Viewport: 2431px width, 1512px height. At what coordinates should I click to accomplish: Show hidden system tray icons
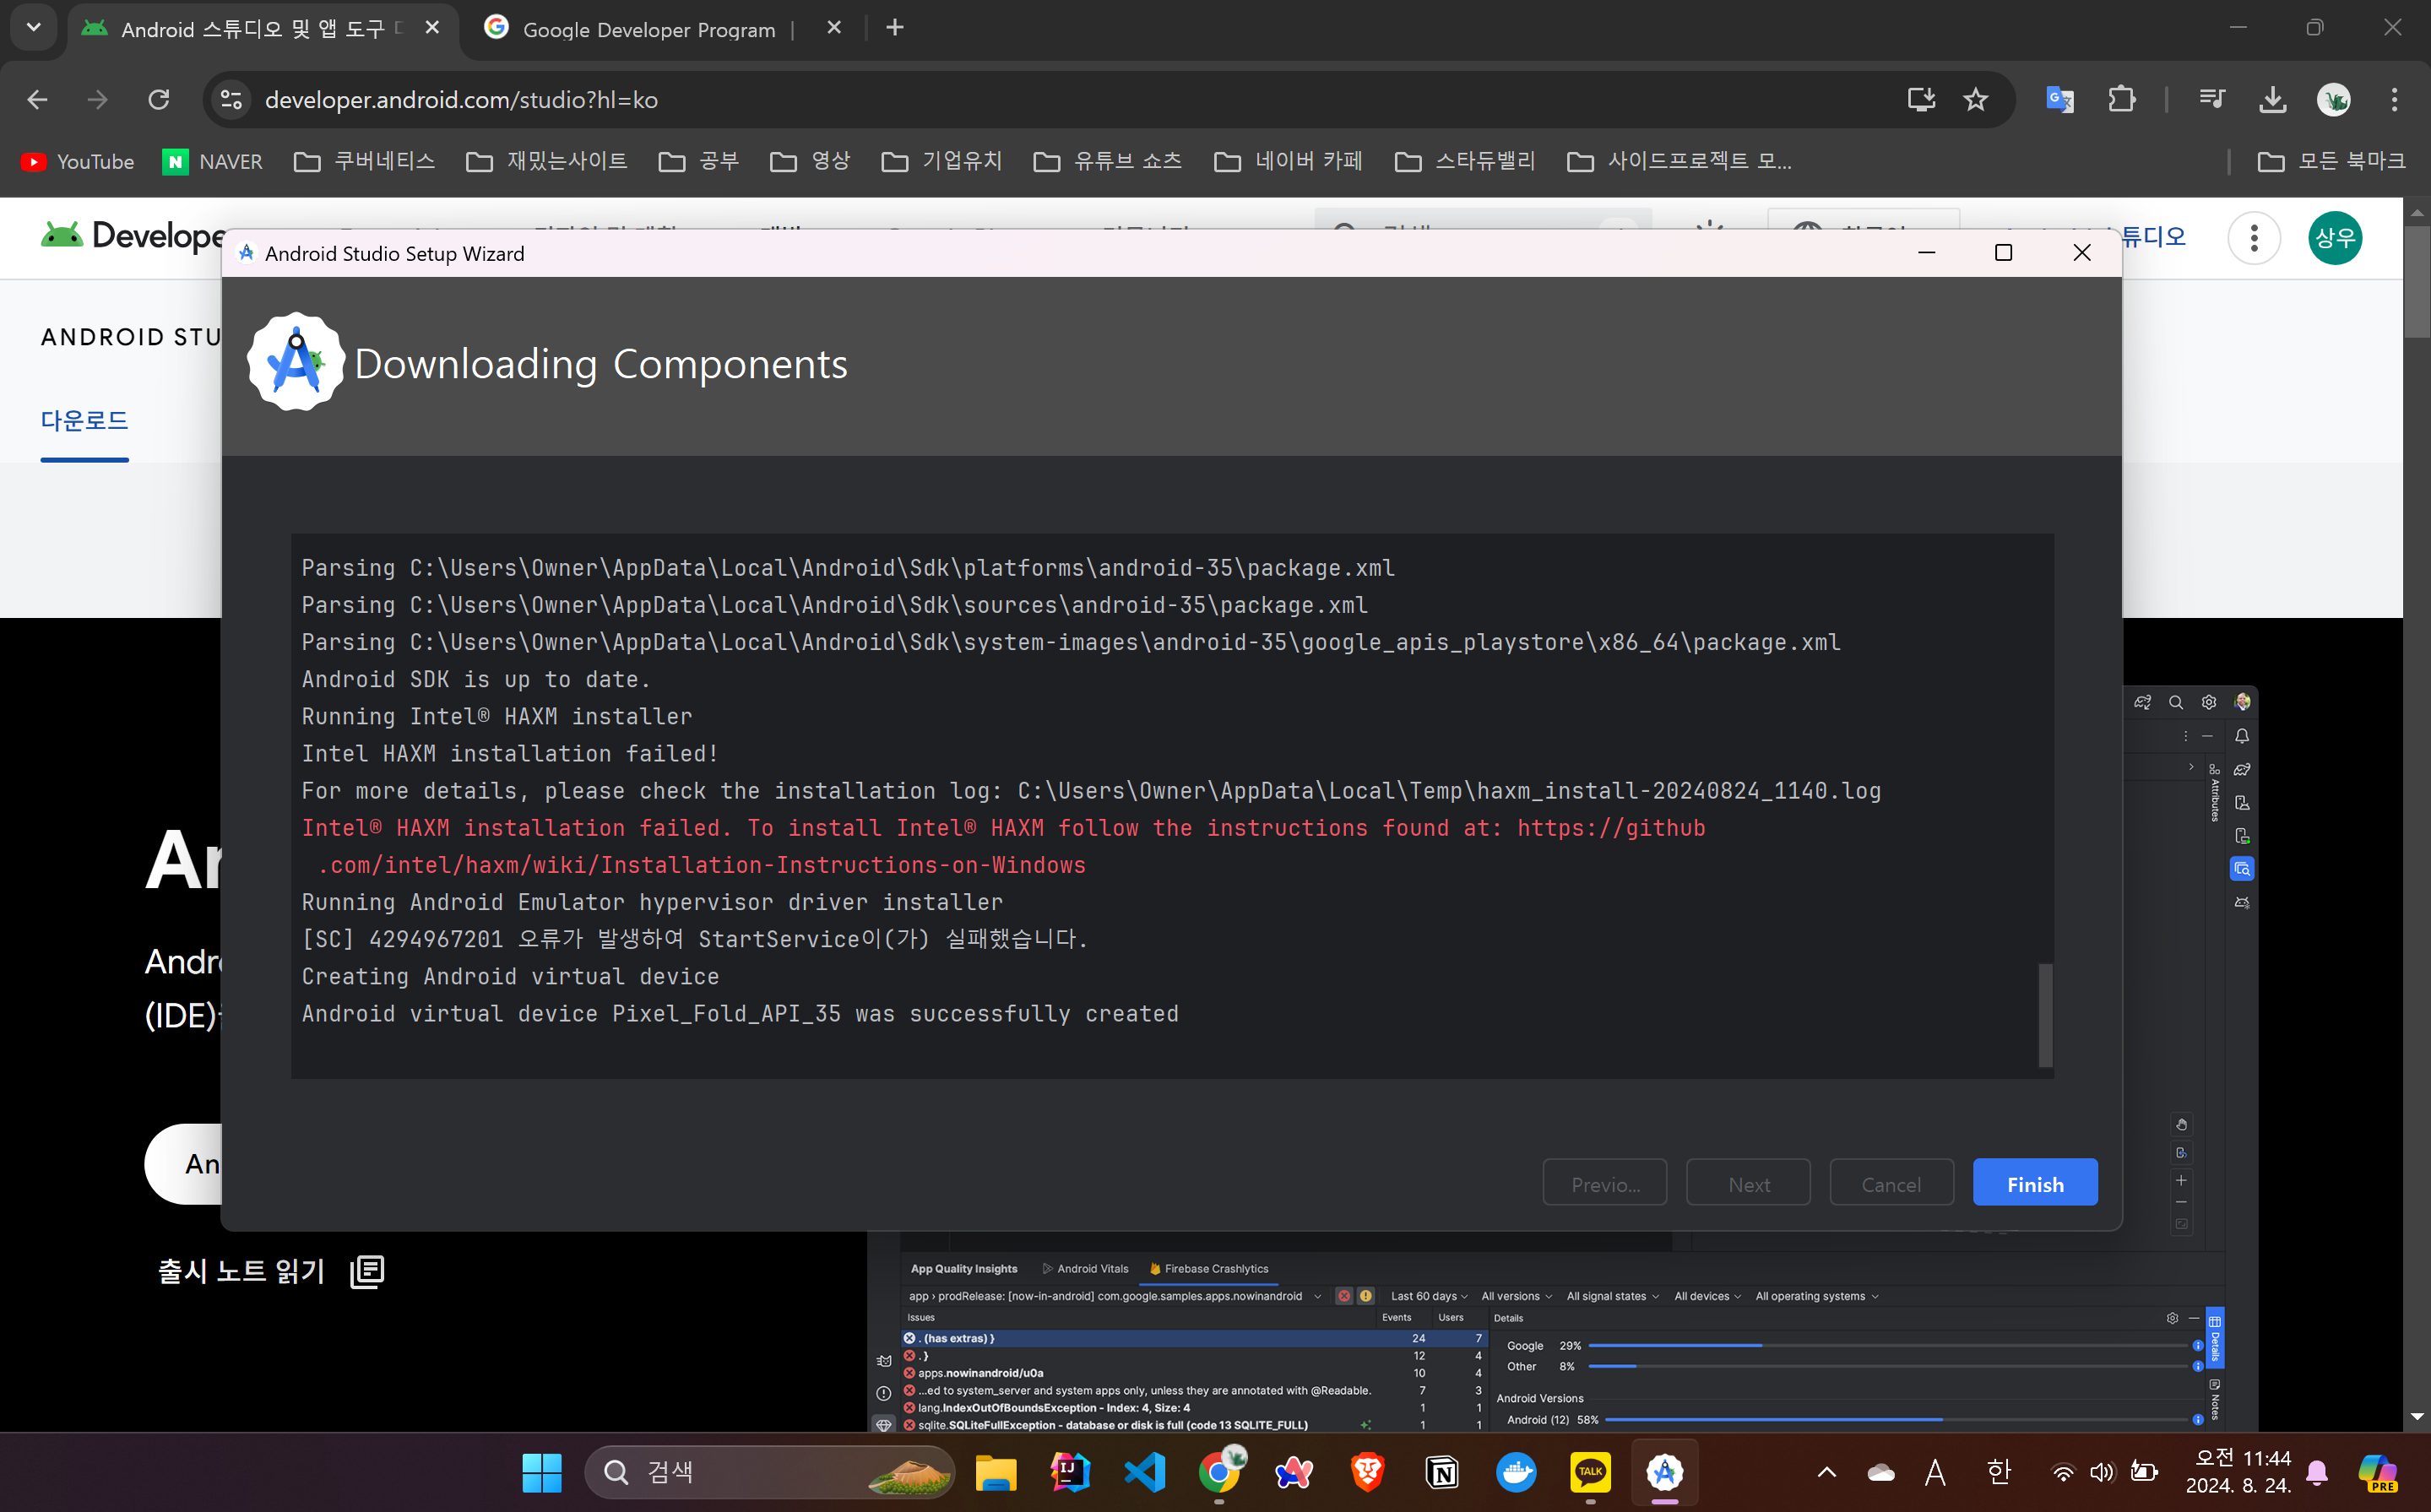1826,1472
